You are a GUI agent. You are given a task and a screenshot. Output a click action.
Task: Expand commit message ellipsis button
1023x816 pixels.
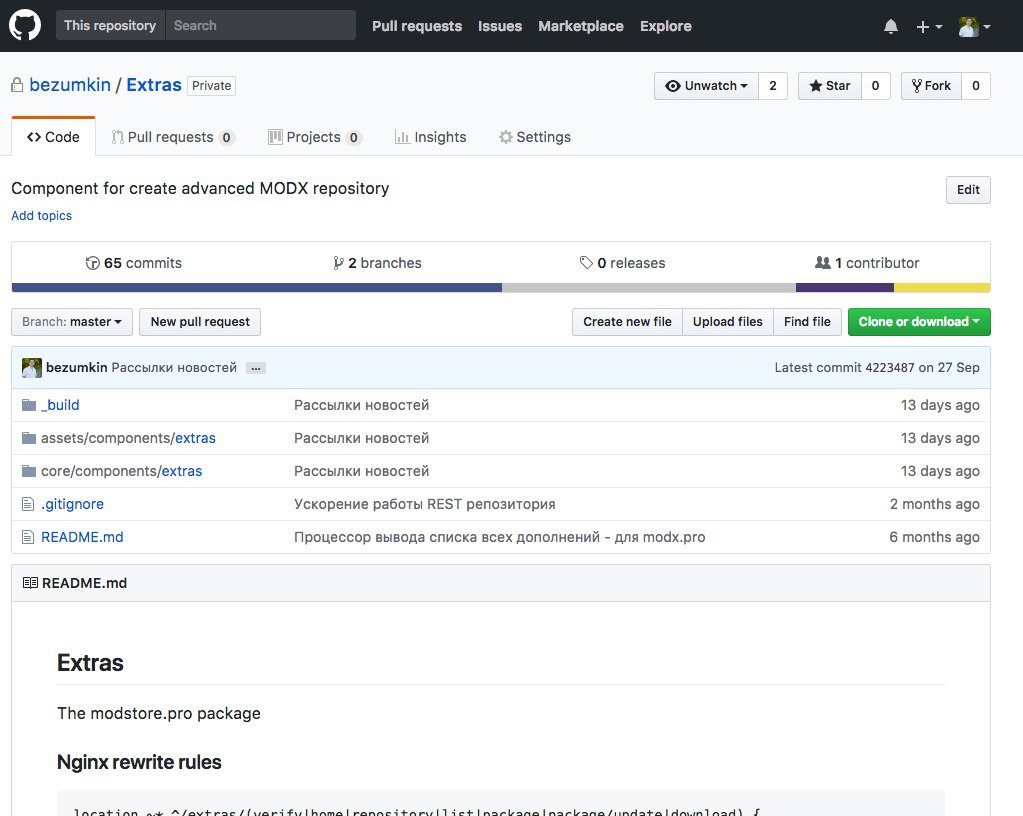click(x=256, y=368)
